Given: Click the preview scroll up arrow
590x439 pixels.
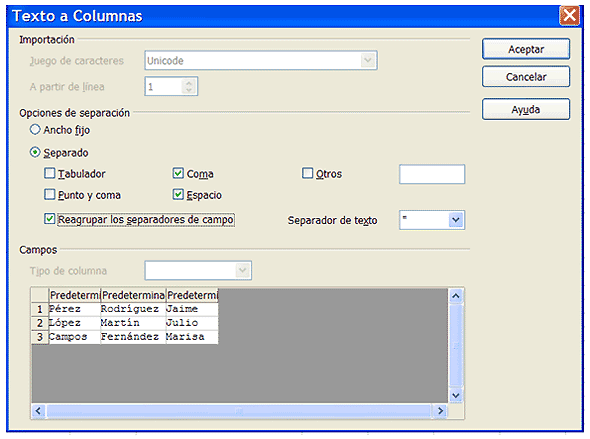Looking at the screenshot, I should tap(456, 296).
